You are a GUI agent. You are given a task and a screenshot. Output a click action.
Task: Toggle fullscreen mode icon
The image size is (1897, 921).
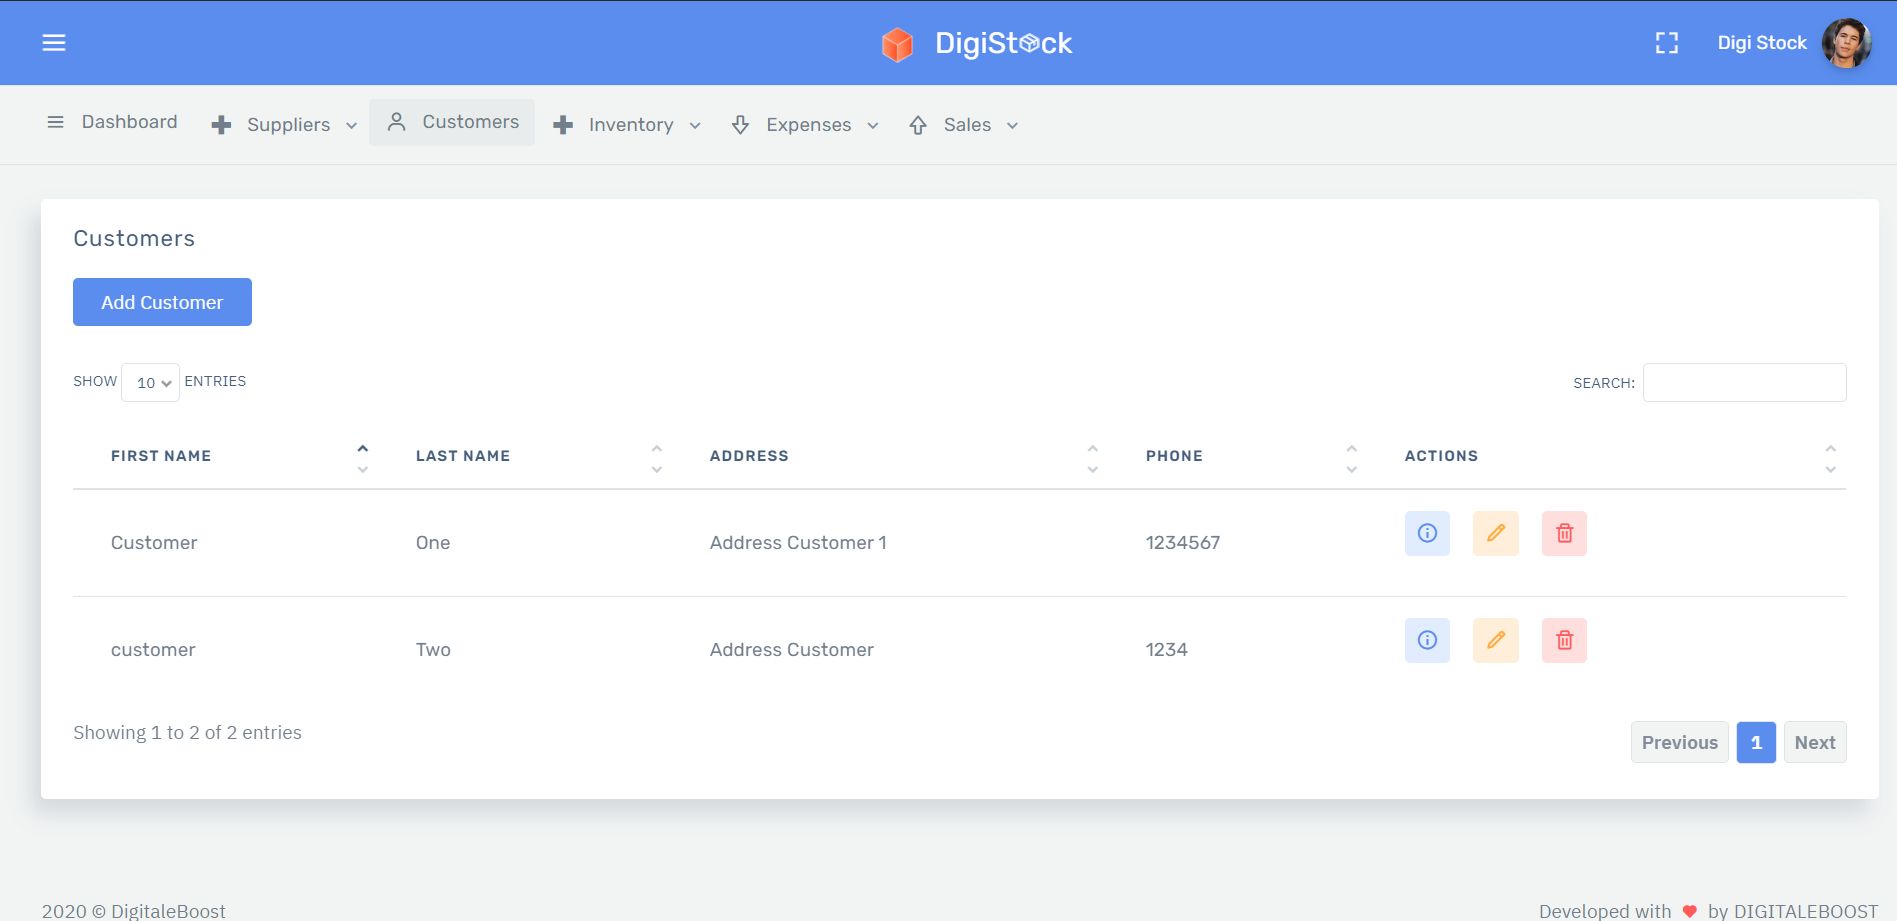tap(1666, 43)
